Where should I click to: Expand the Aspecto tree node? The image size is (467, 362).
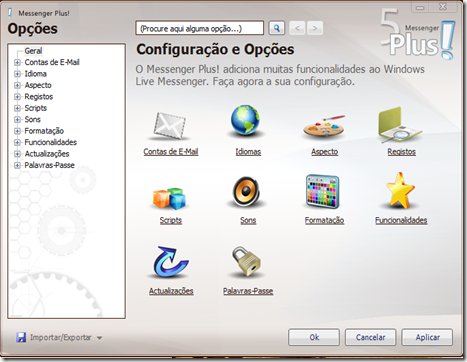(x=17, y=85)
